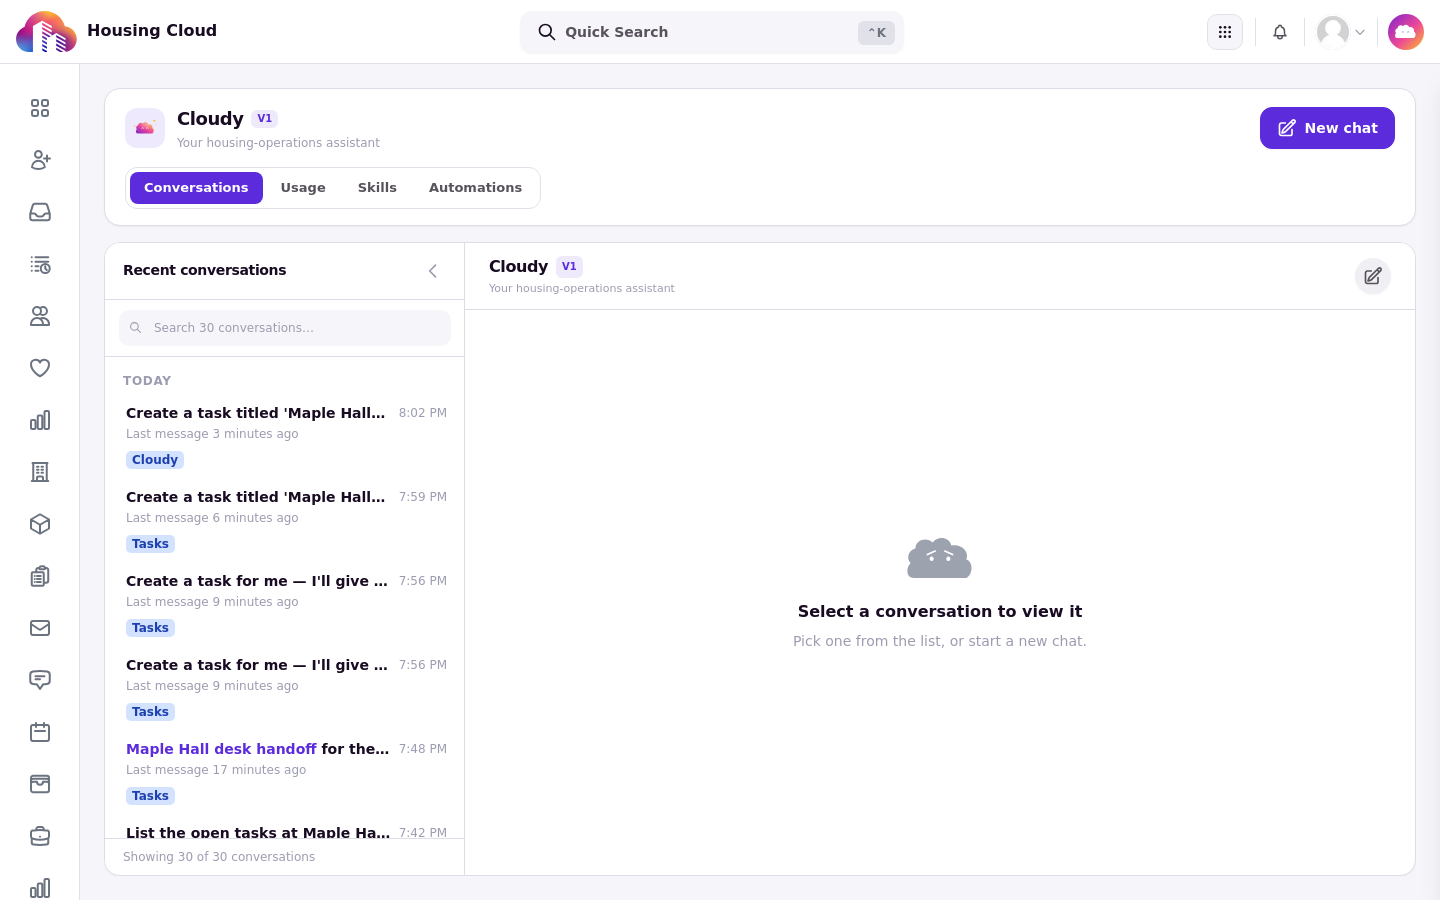Click the notifications bell icon
The image size is (1440, 900).
coord(1280,32)
